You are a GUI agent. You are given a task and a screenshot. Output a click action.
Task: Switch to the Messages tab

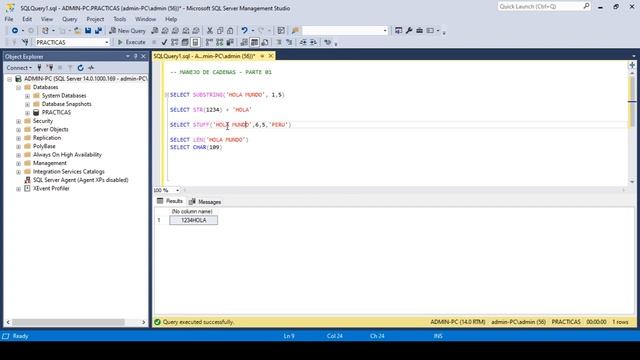205,202
